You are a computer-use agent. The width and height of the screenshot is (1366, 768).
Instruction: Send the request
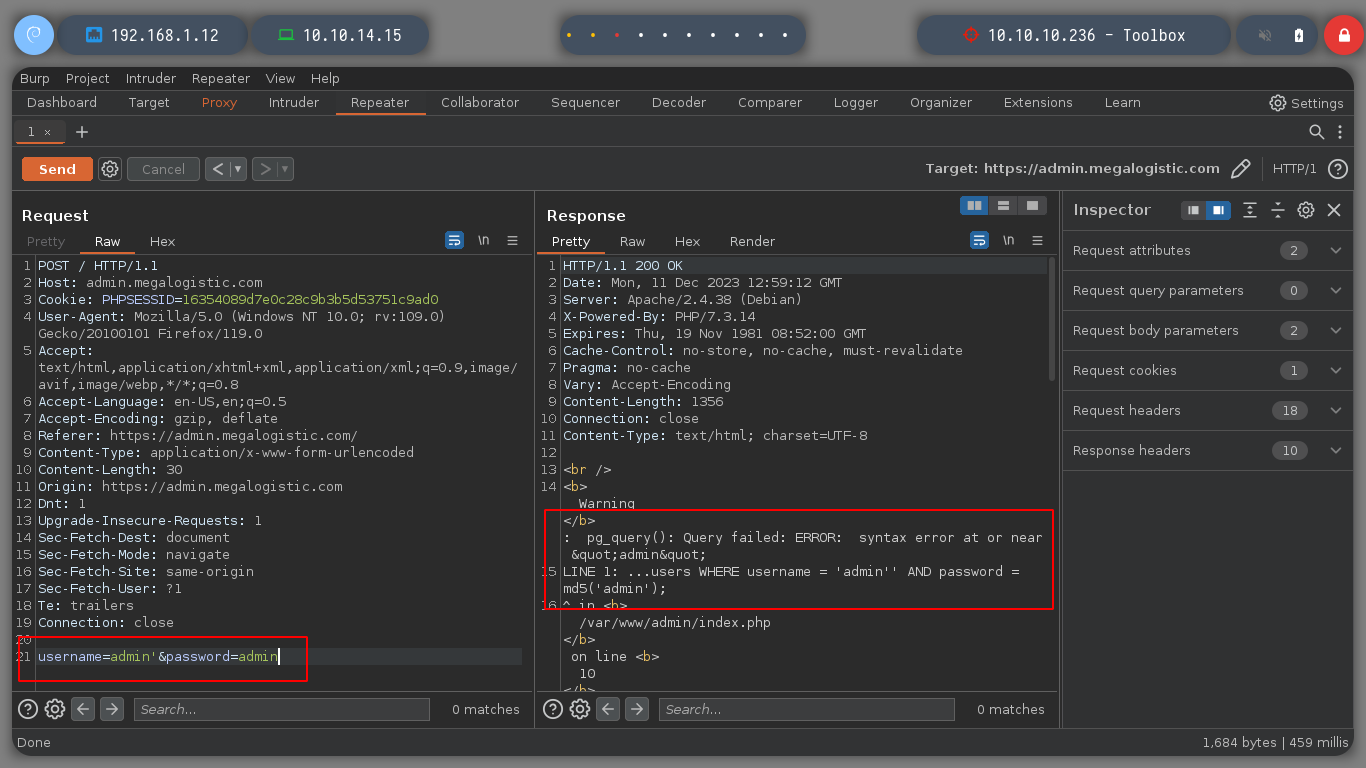(x=57, y=169)
